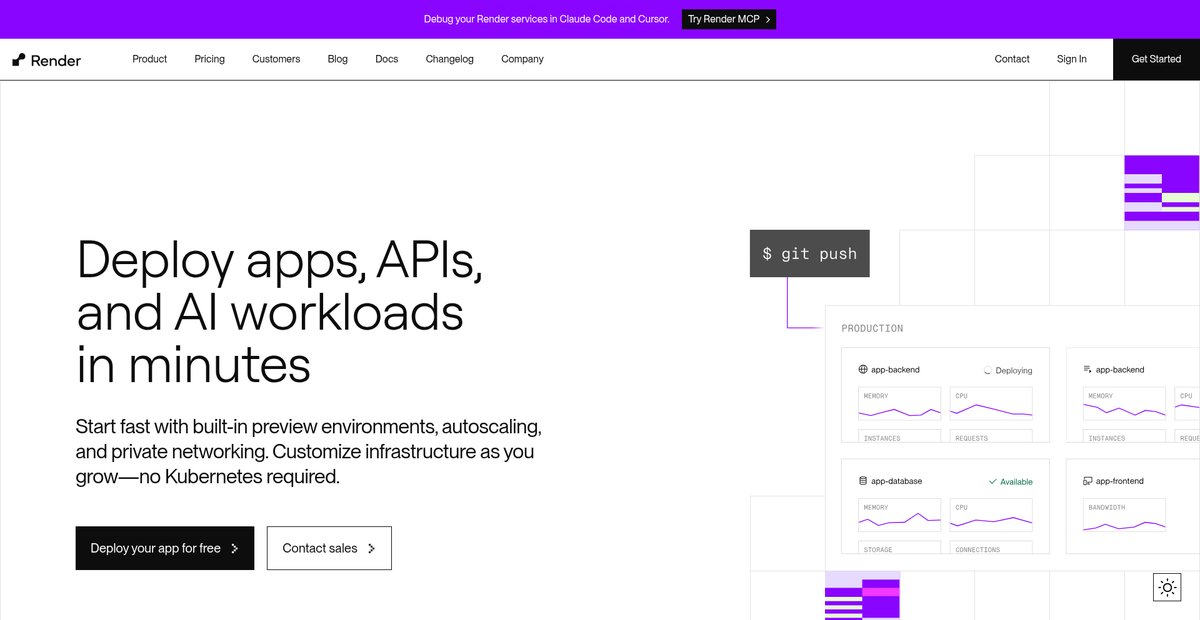This screenshot has width=1200, height=620.
Task: Click the Contact link in header
Action: (1012, 59)
